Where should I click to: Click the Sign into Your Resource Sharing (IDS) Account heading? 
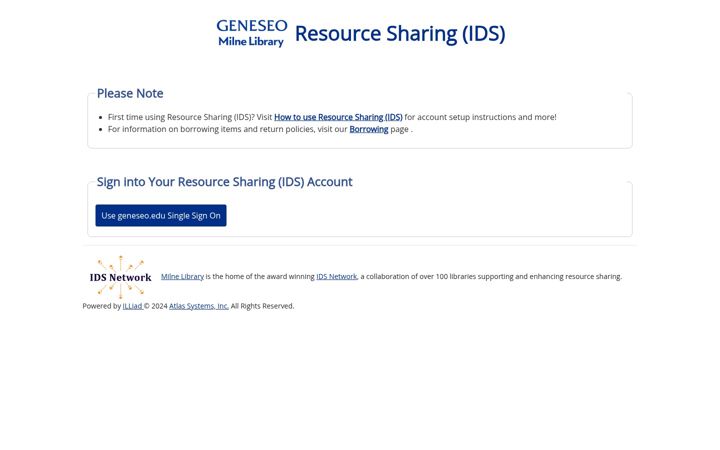[x=225, y=182]
